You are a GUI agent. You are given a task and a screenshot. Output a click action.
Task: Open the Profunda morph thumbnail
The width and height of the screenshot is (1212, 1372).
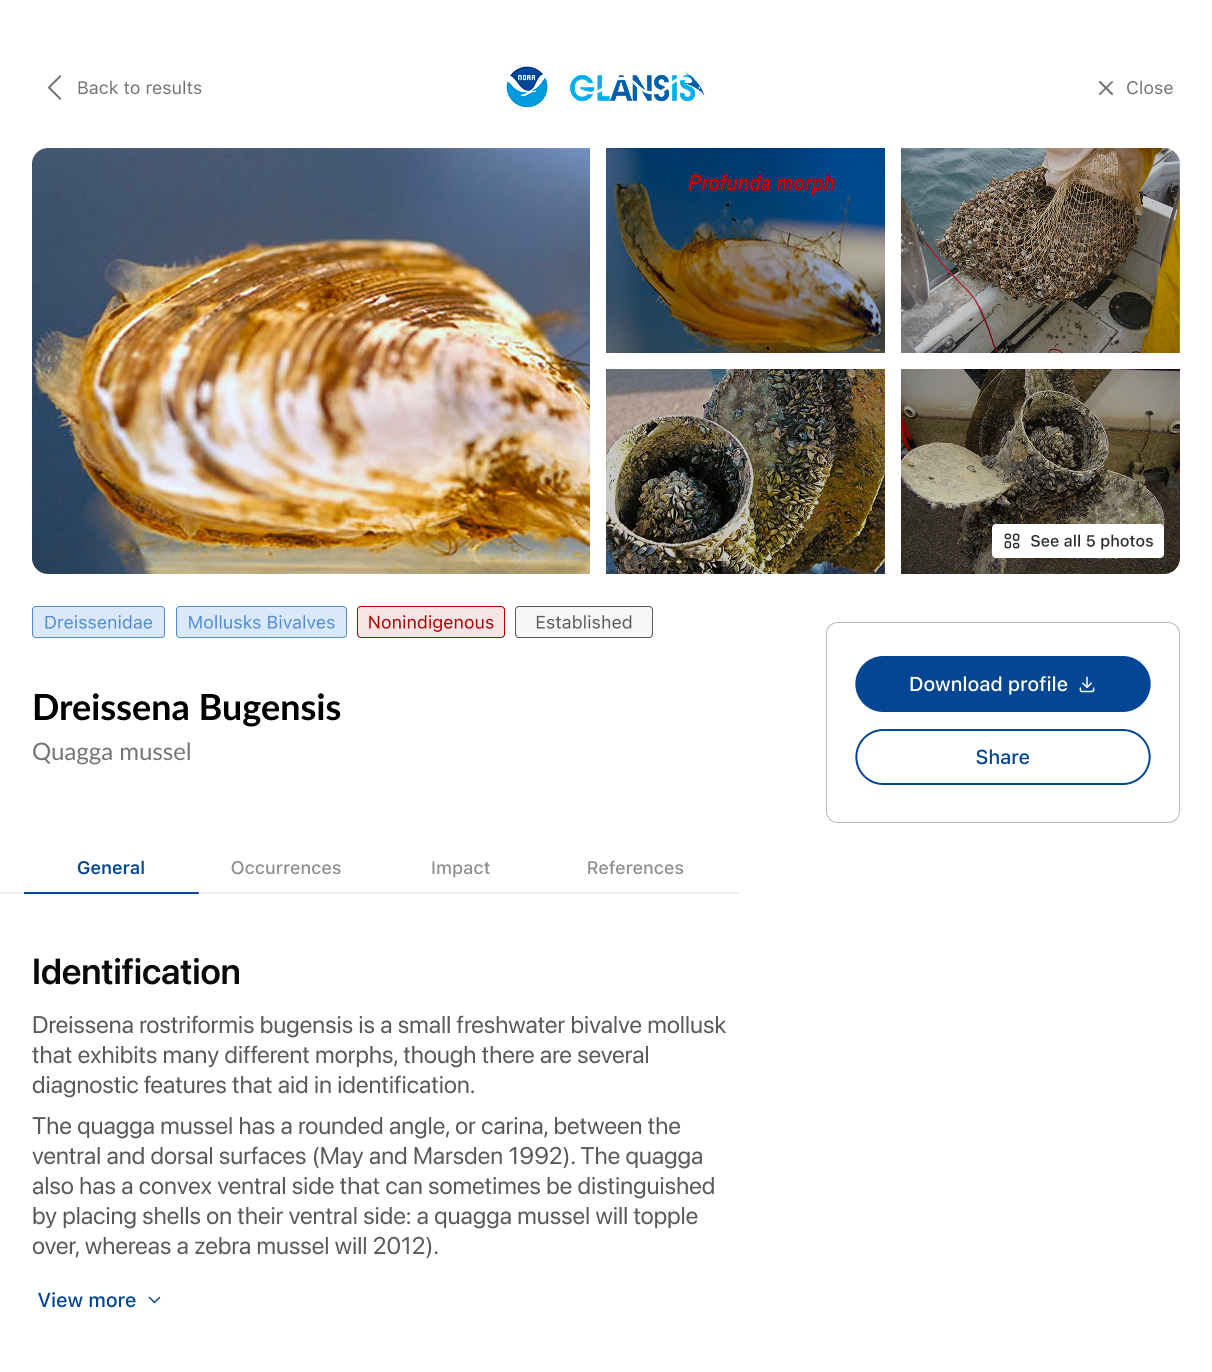tap(745, 250)
